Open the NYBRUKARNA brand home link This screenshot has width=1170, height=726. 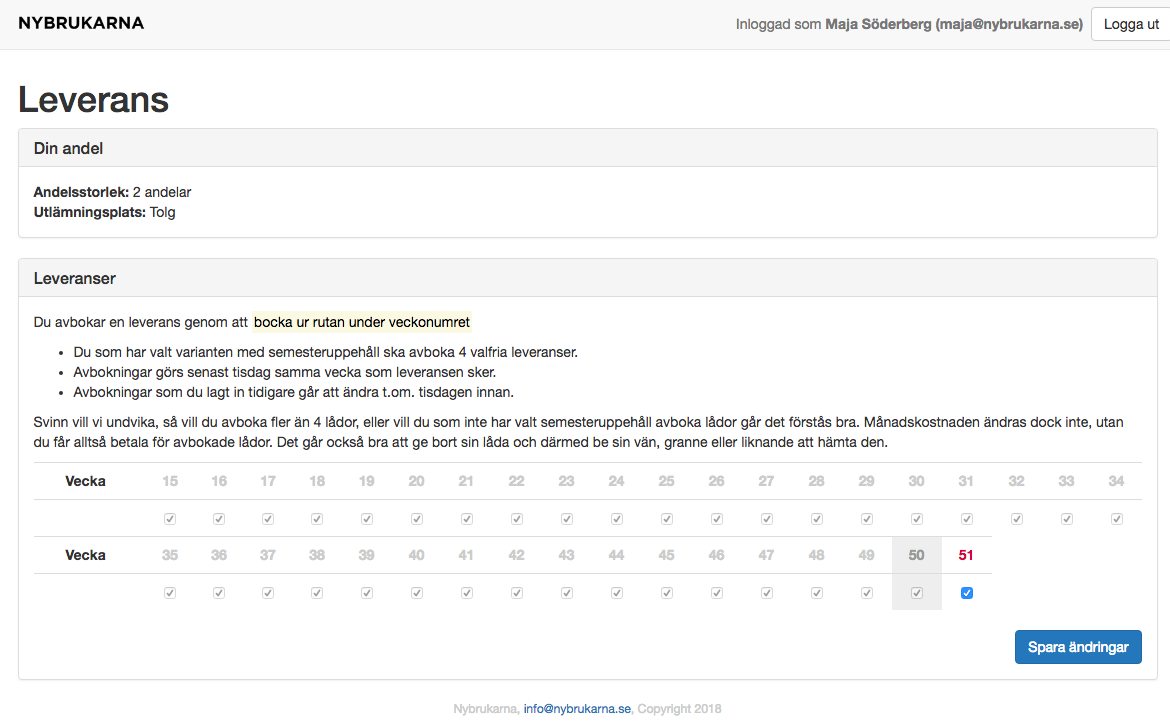tap(81, 23)
